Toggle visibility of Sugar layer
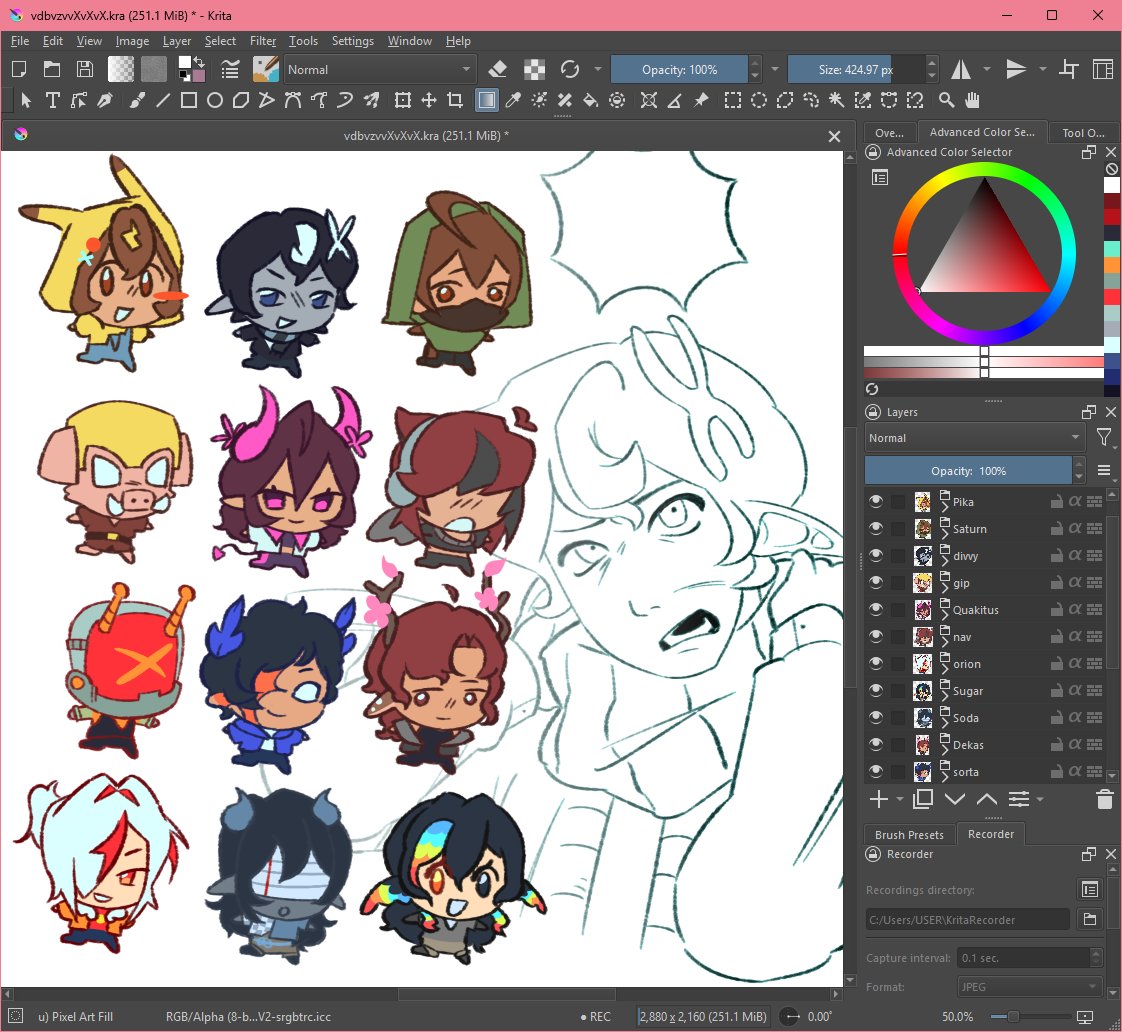This screenshot has width=1122, height=1032. [x=876, y=691]
